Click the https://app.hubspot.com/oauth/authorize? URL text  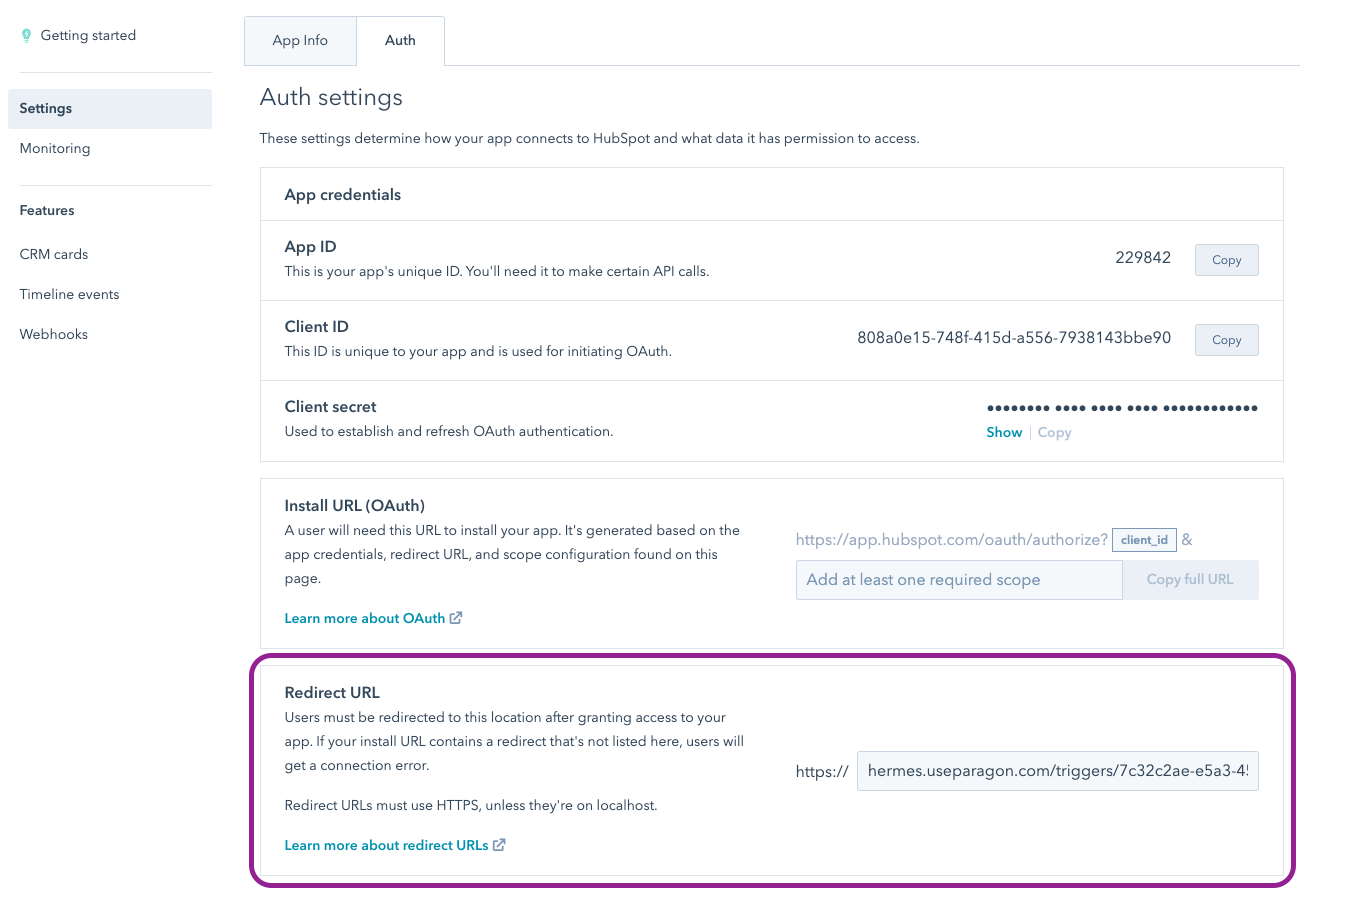click(x=951, y=540)
